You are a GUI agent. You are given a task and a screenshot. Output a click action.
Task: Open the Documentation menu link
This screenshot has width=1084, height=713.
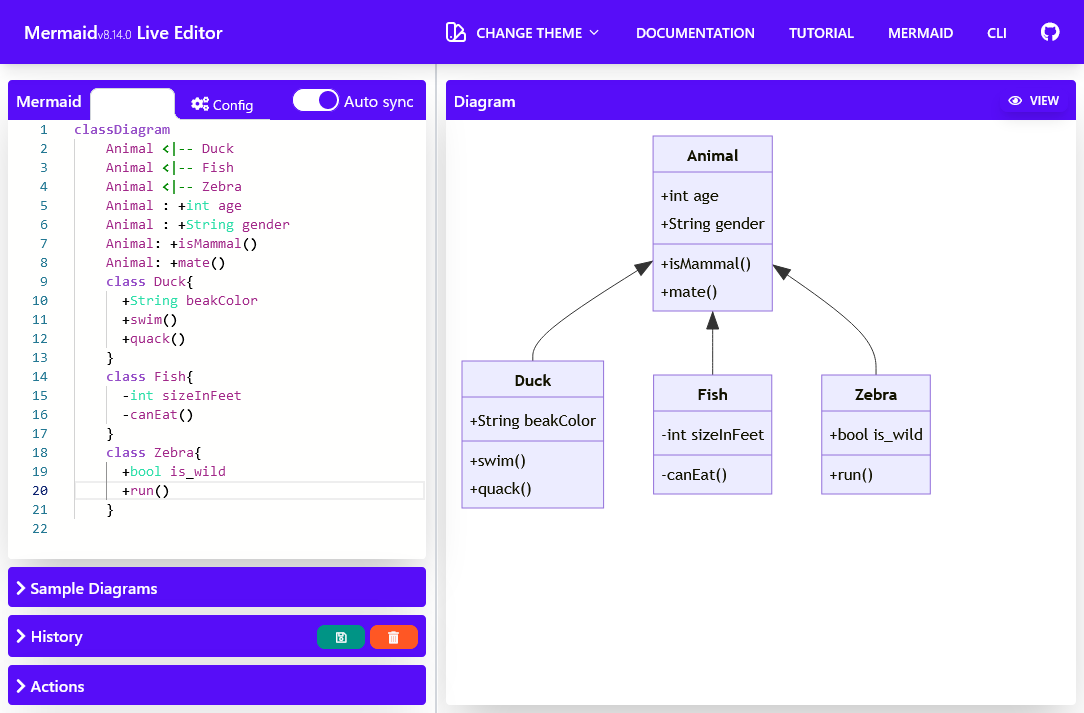click(695, 33)
